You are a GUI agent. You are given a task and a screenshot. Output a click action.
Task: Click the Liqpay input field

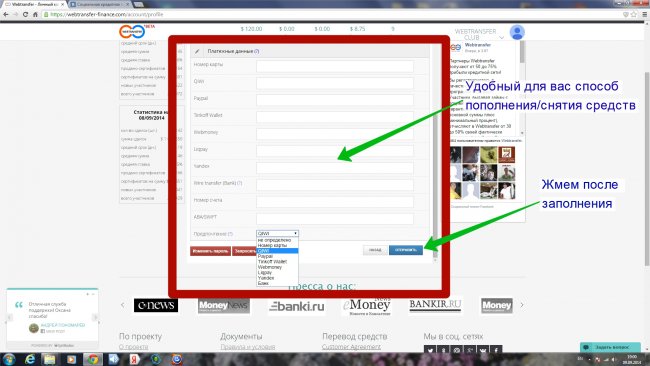click(335, 151)
